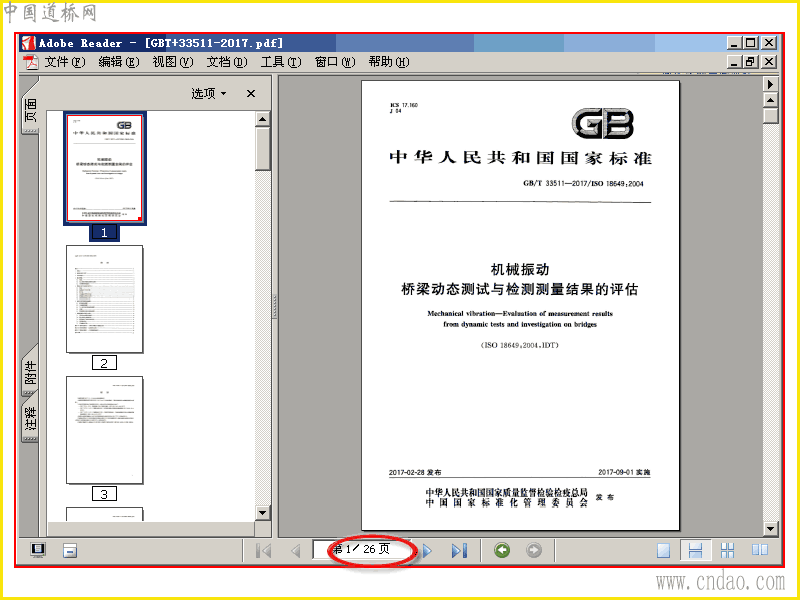Click the document scroll down arrow
The image size is (800, 600).
[770, 529]
